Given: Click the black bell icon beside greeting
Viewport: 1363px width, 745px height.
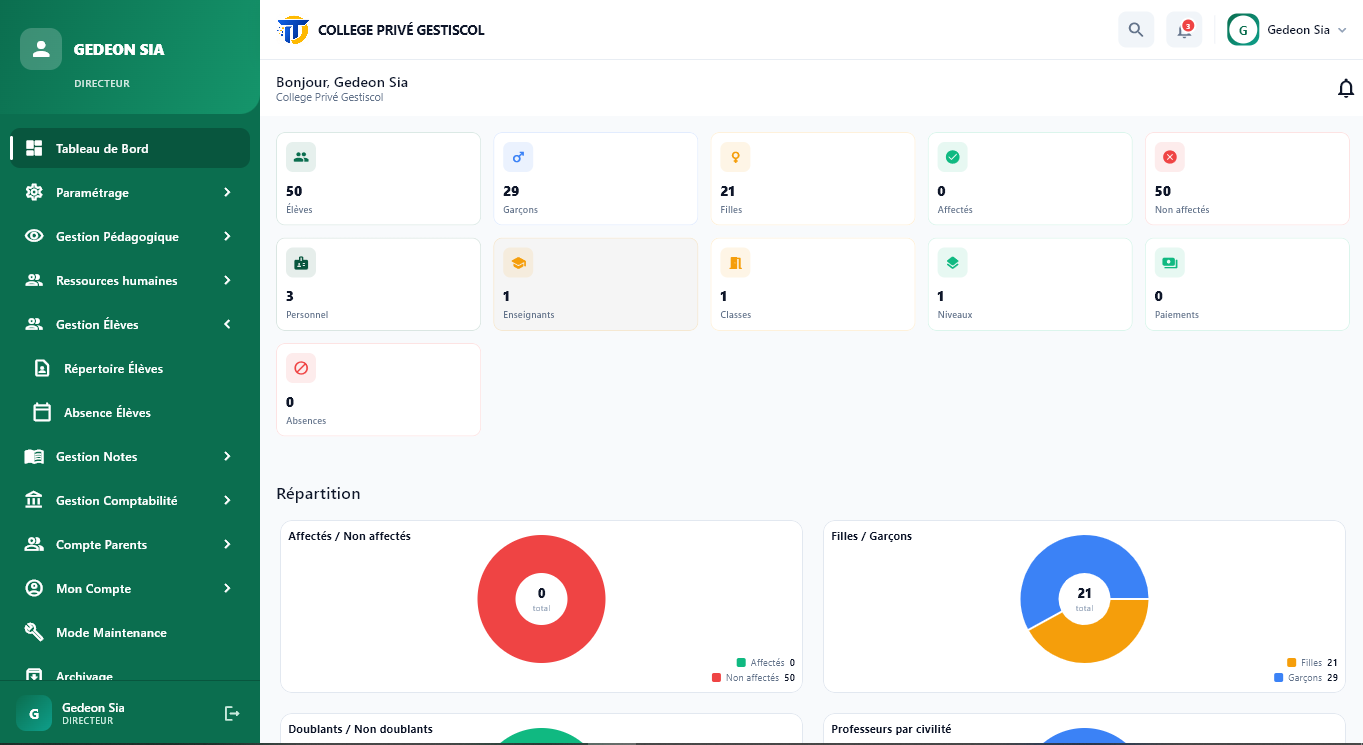Looking at the screenshot, I should click(1346, 89).
